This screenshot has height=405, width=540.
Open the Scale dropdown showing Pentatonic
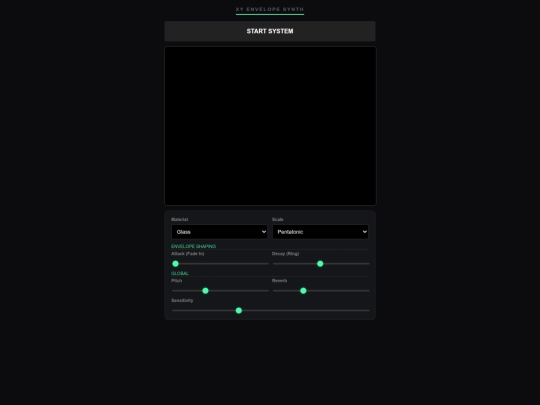point(320,232)
